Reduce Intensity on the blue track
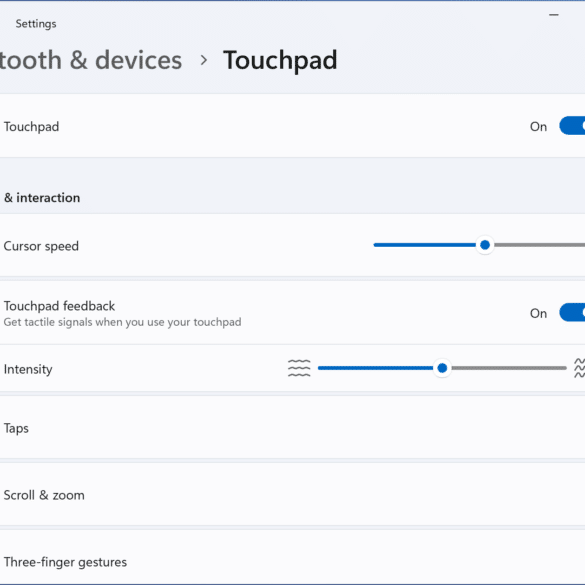The image size is (585, 585). (x=375, y=368)
